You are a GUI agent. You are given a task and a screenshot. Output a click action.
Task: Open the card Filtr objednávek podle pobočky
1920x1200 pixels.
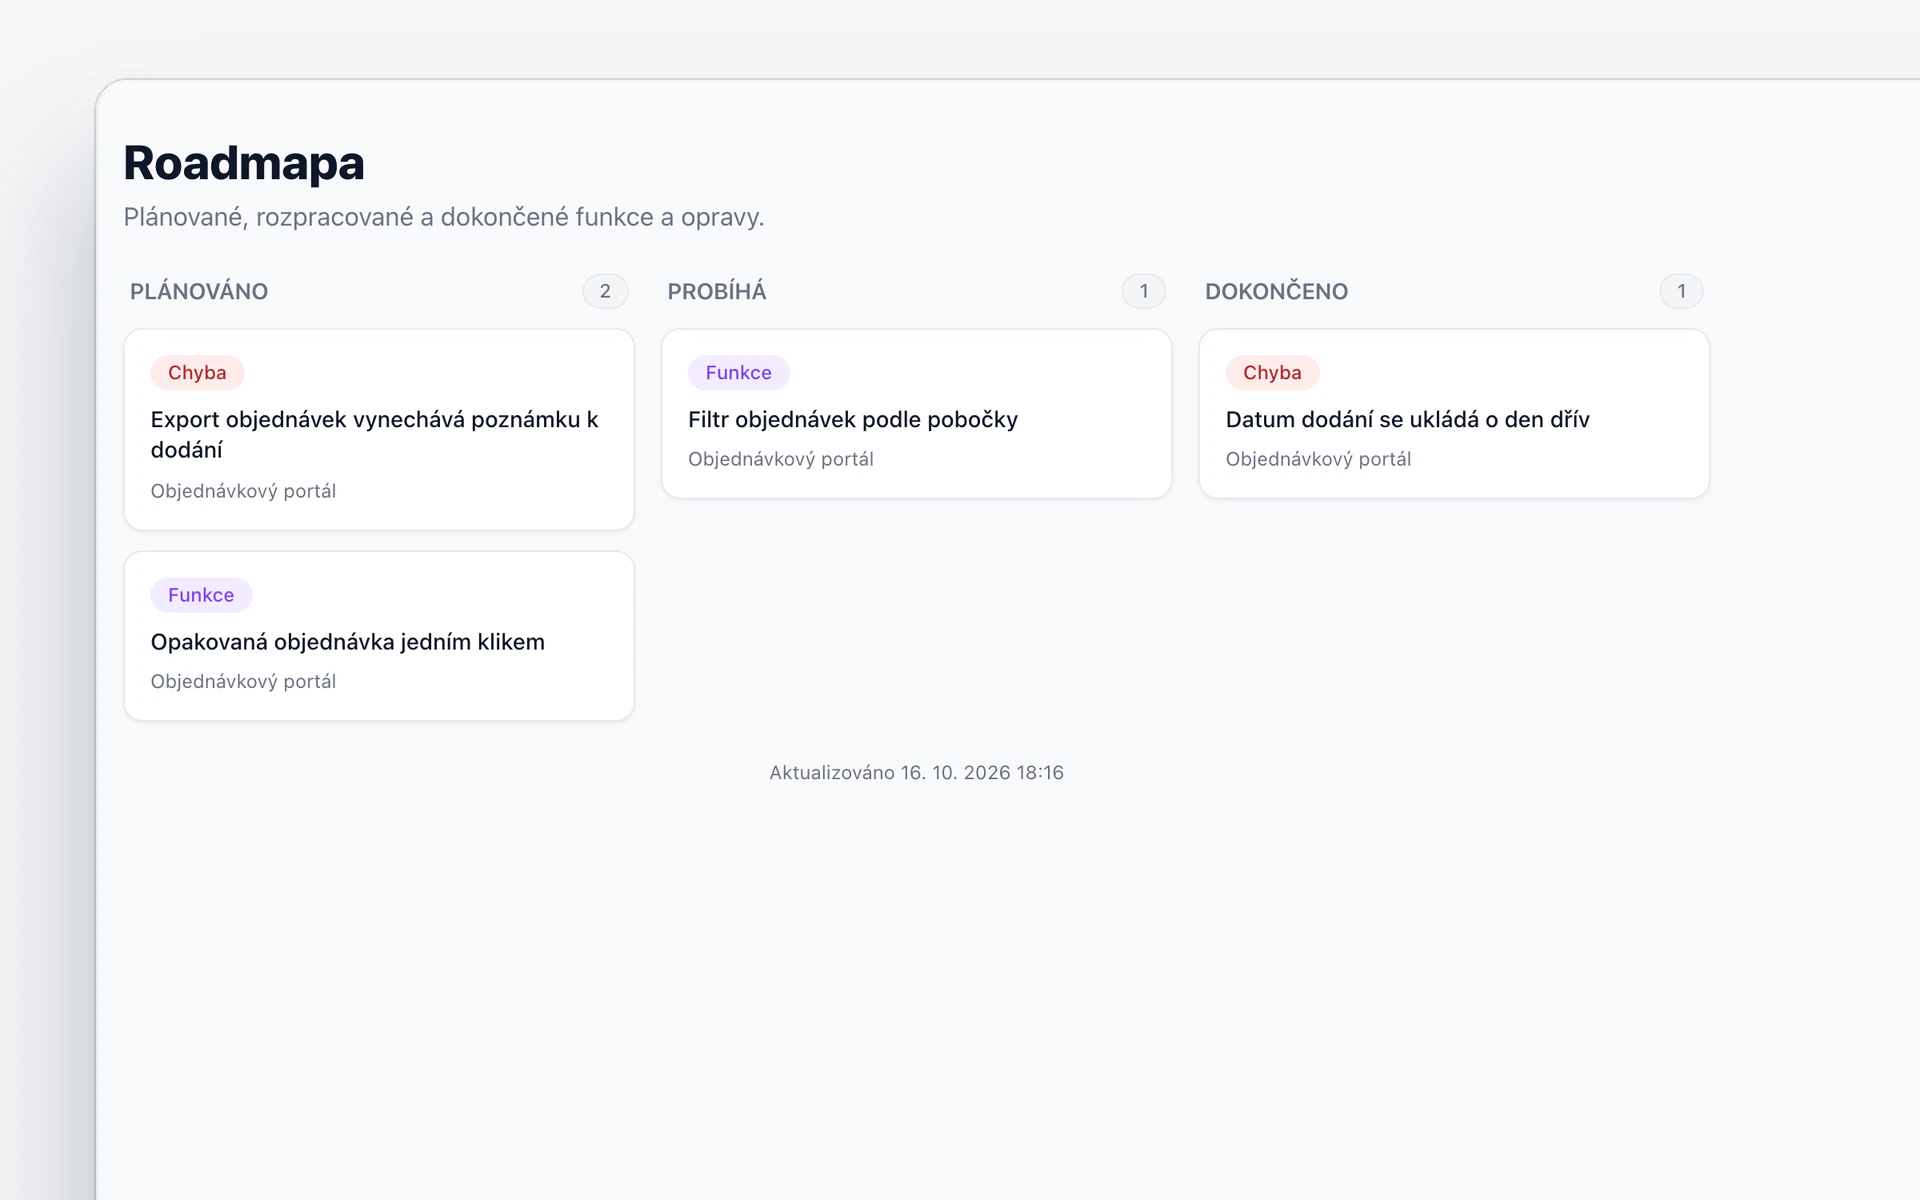[916, 413]
